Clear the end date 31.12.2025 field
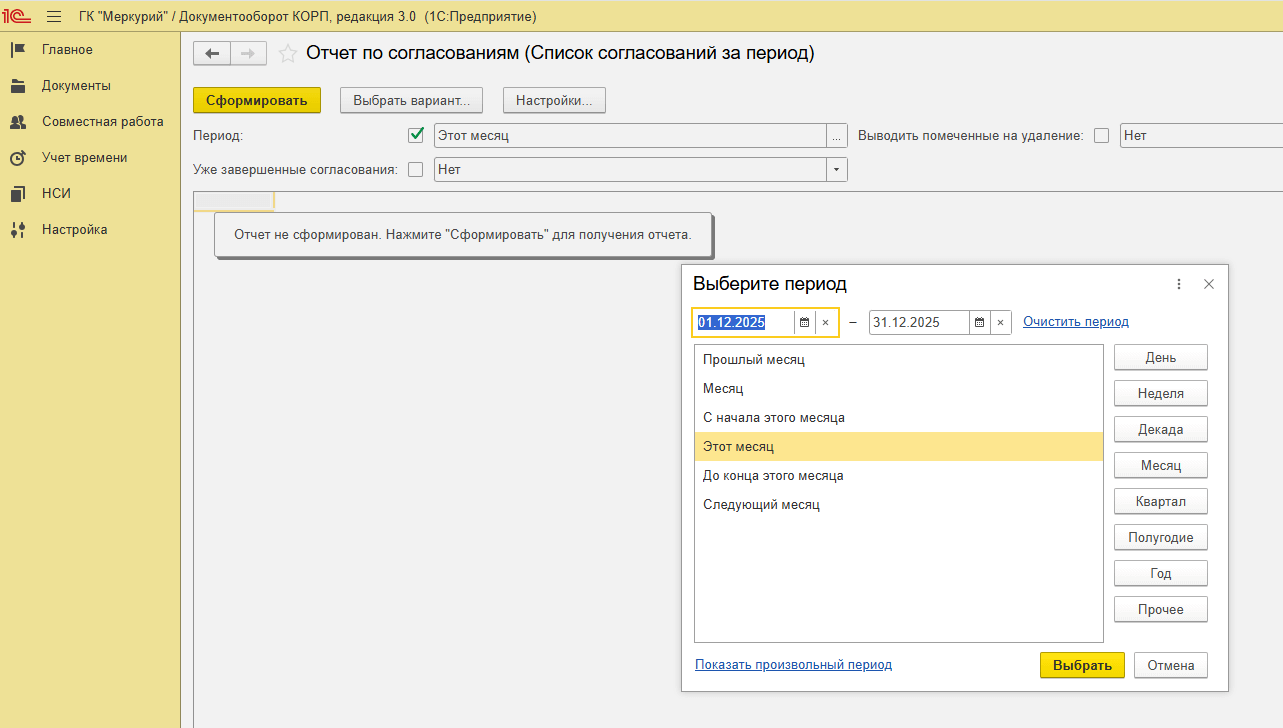Image resolution: width=1283 pixels, height=728 pixels. click(x=1001, y=322)
